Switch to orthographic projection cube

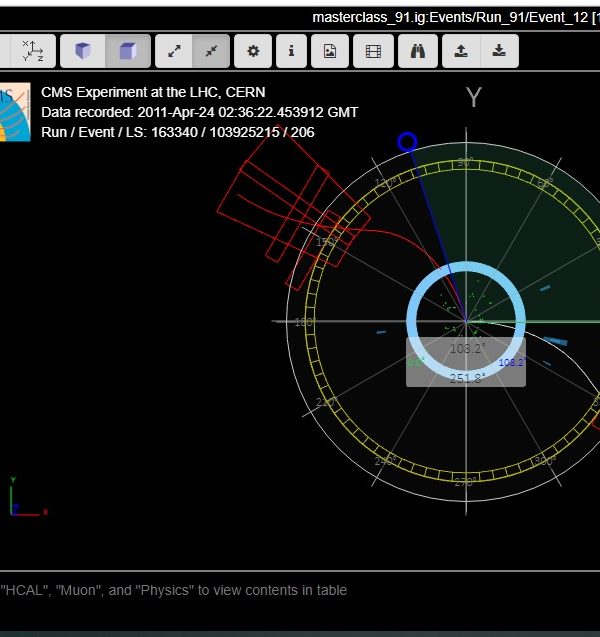click(128, 51)
